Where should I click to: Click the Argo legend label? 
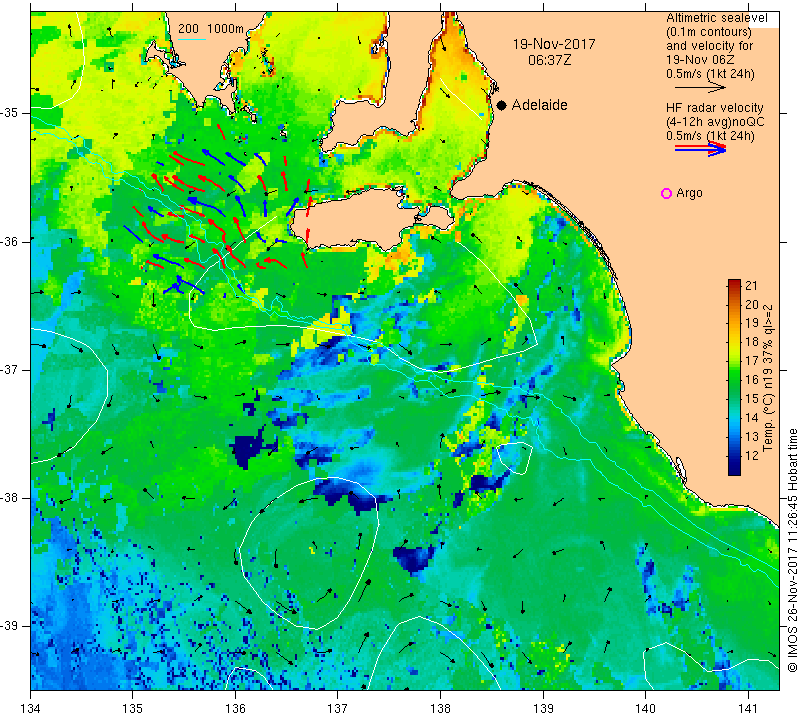click(689, 193)
